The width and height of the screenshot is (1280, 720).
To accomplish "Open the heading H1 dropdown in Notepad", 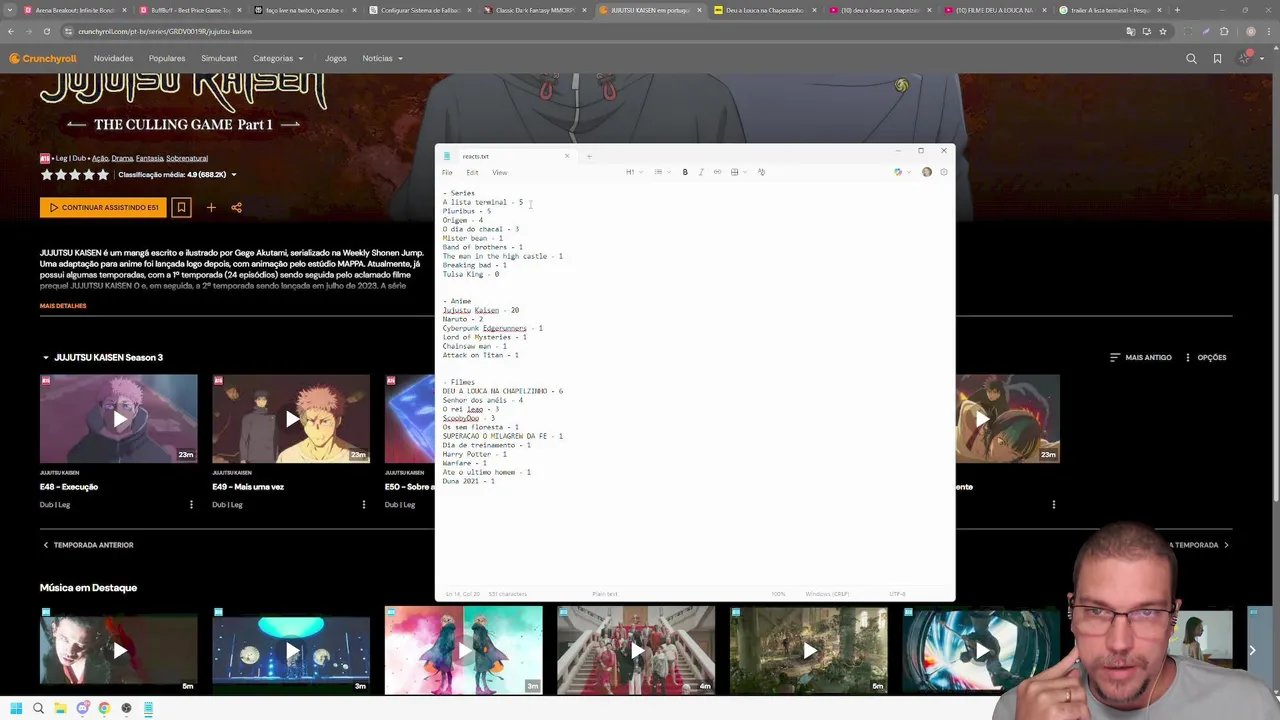I will [x=634, y=172].
